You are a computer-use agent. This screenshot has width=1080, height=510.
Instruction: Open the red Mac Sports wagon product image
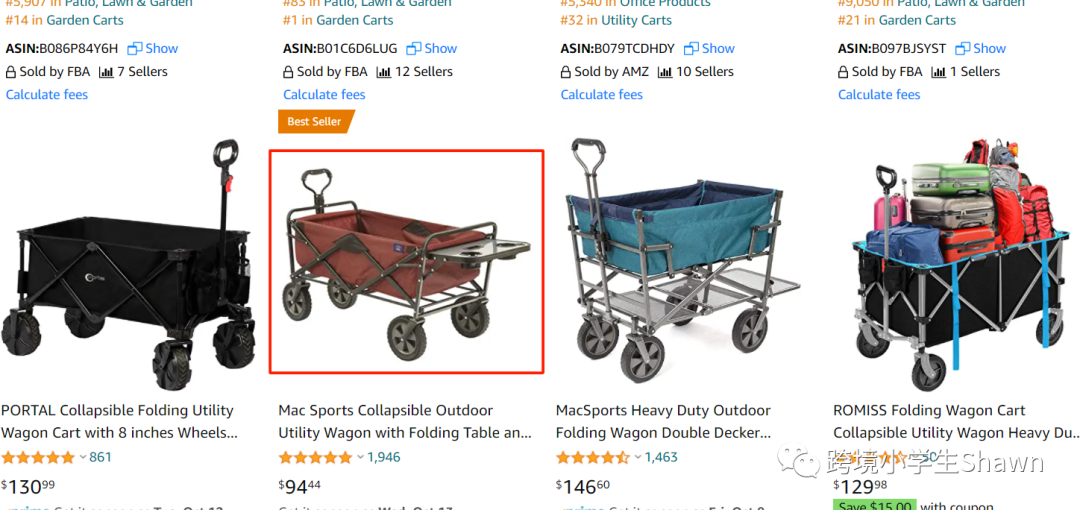point(406,261)
